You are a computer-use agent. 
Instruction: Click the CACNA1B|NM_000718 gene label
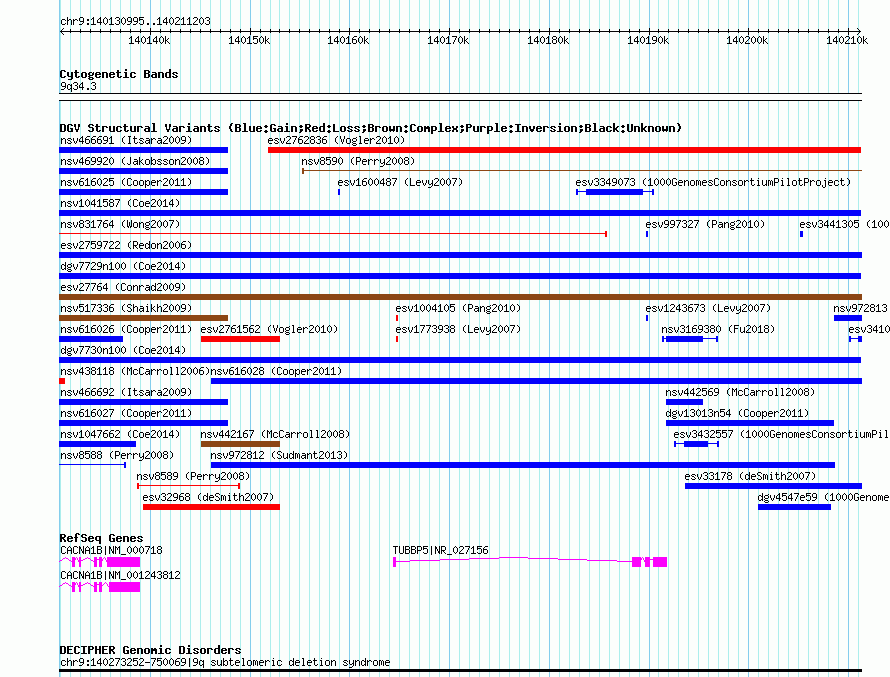tap(111, 550)
